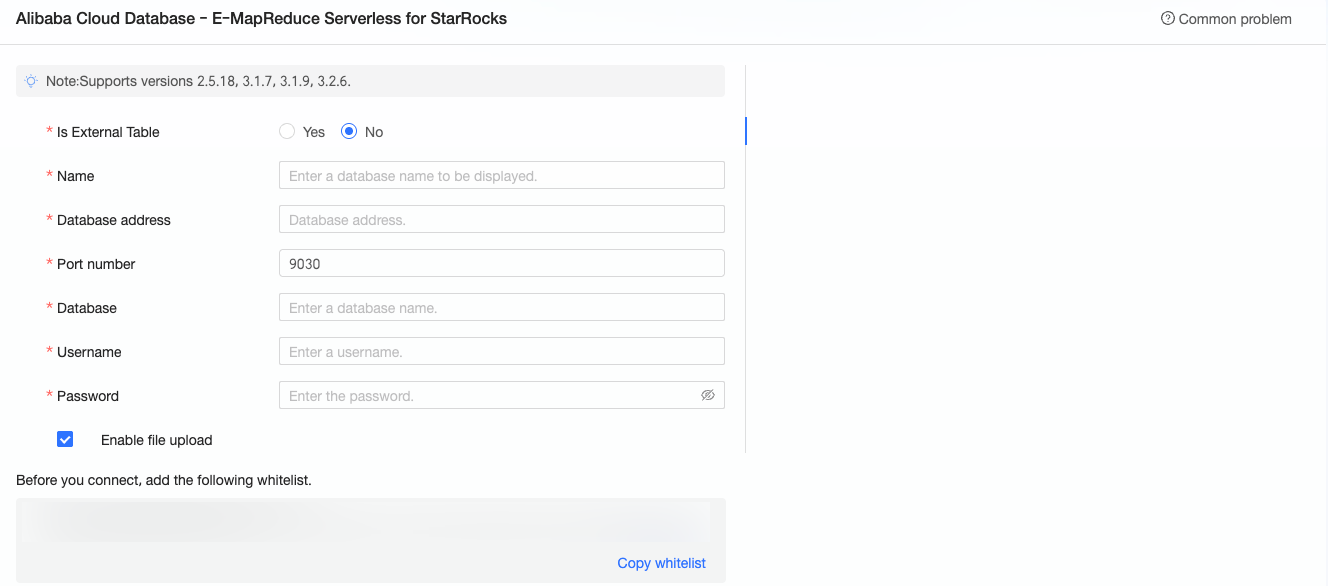
Task: Click into the Username field
Action: tap(501, 351)
